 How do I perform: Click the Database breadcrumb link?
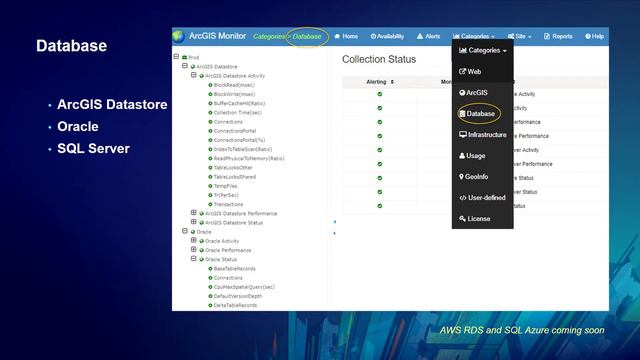pos(307,36)
